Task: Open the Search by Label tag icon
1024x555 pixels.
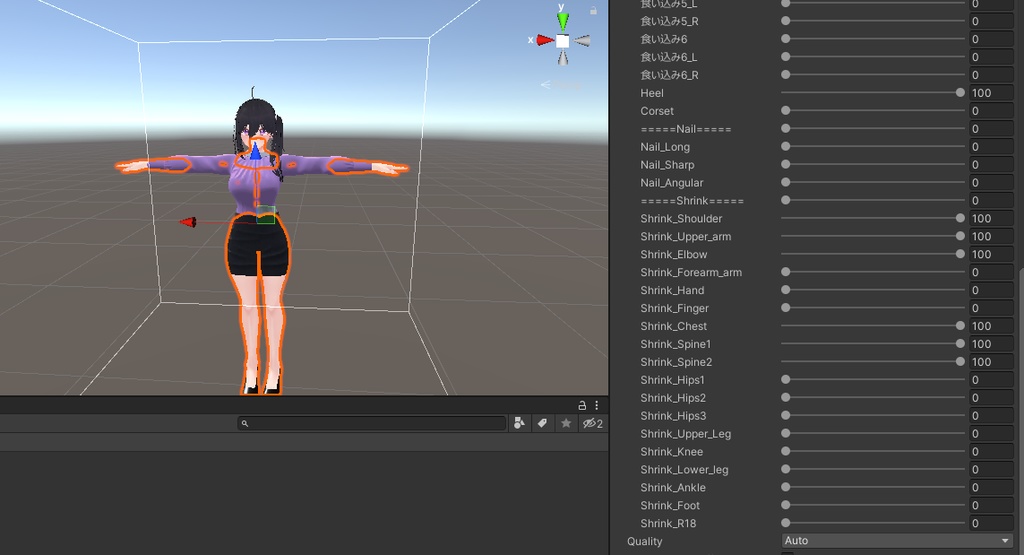Action: [x=542, y=423]
